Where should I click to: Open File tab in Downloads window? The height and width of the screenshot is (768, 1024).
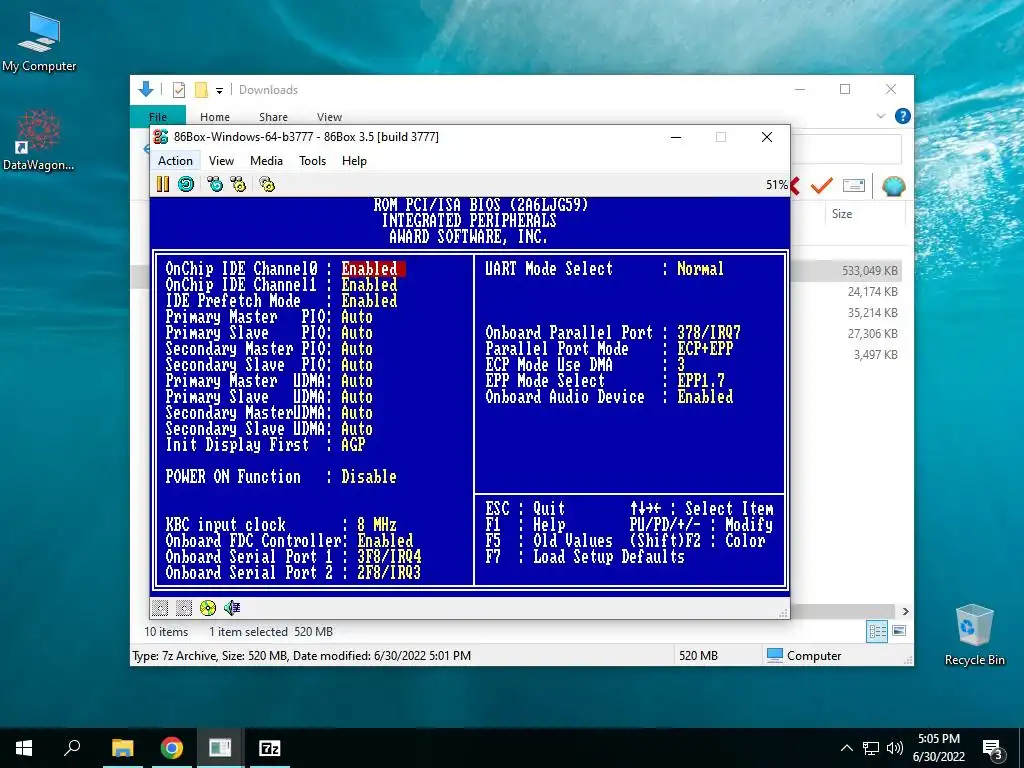[158, 116]
